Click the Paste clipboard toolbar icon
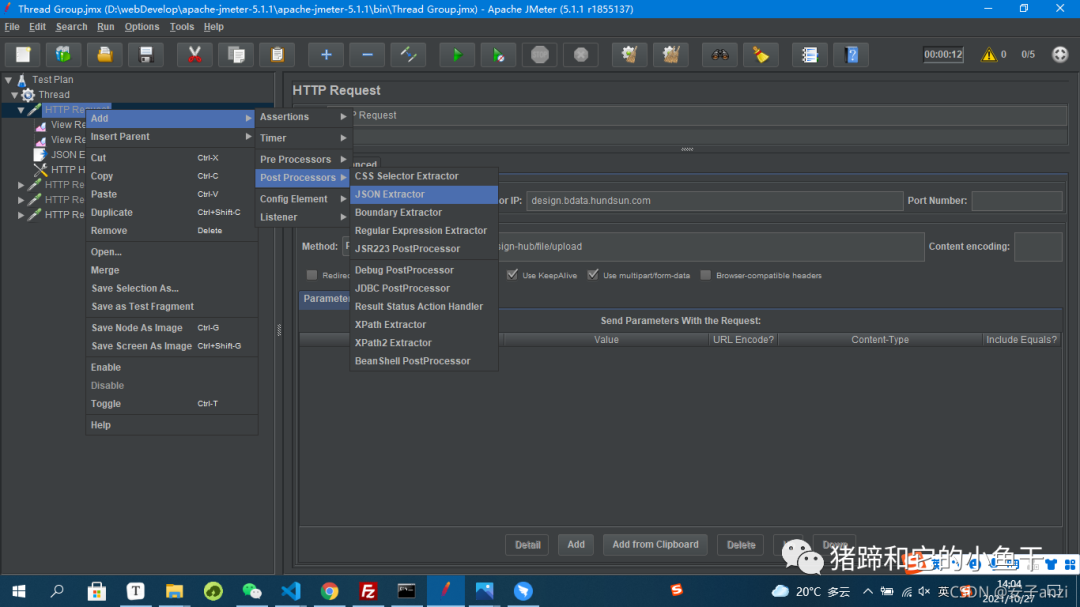The height and width of the screenshot is (607, 1080). pyautogui.click(x=277, y=54)
